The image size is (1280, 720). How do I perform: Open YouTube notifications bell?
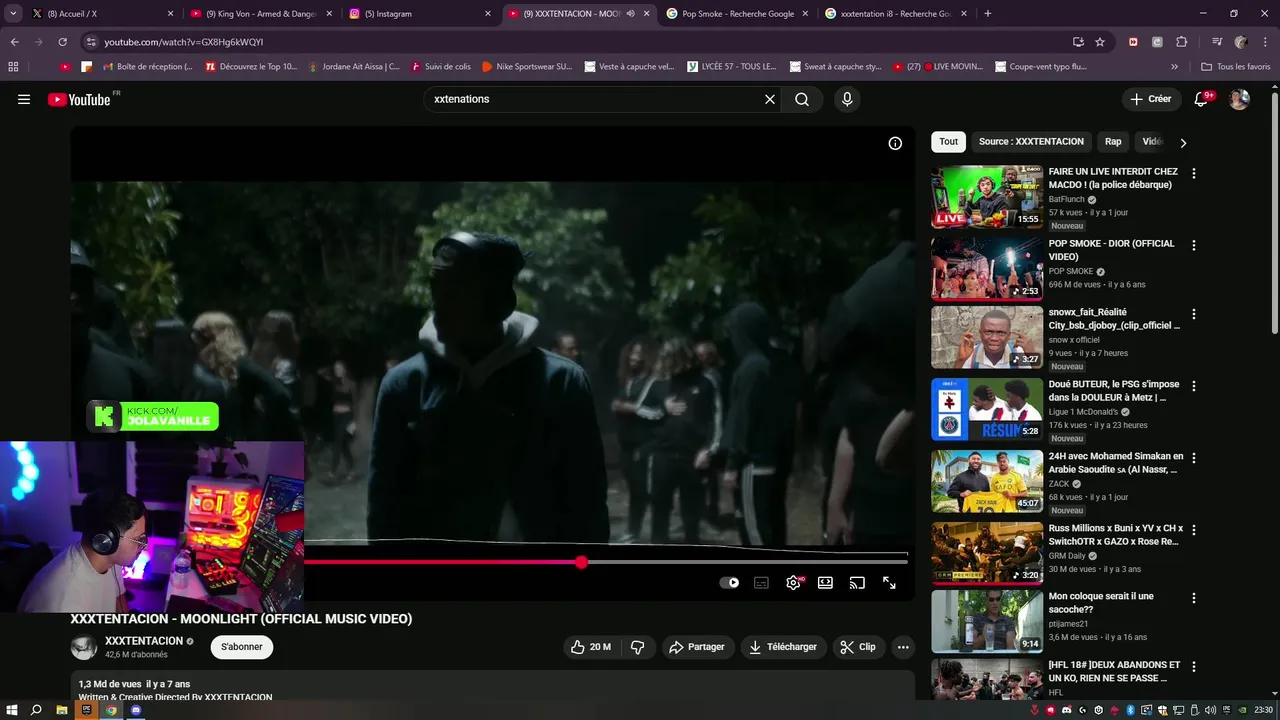coord(1202,99)
